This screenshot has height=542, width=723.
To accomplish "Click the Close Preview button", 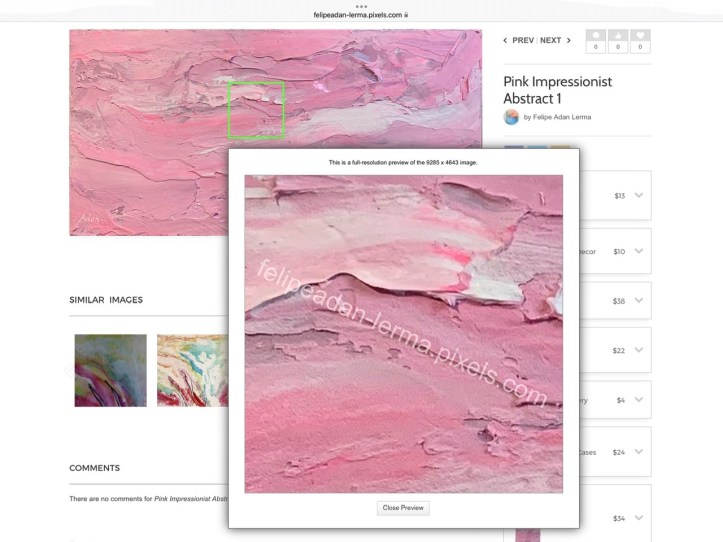I will point(403,508).
